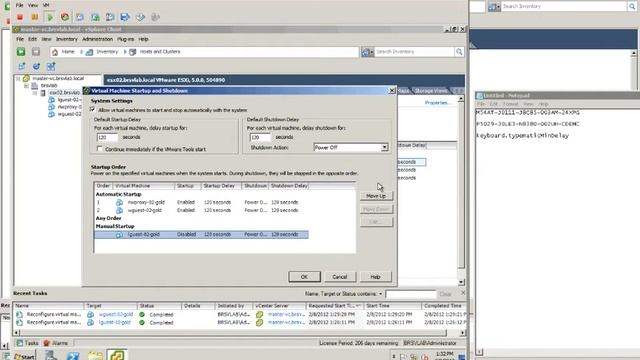The width and height of the screenshot is (640, 360).
Task: Open the Inventory menu
Action: [67, 39]
